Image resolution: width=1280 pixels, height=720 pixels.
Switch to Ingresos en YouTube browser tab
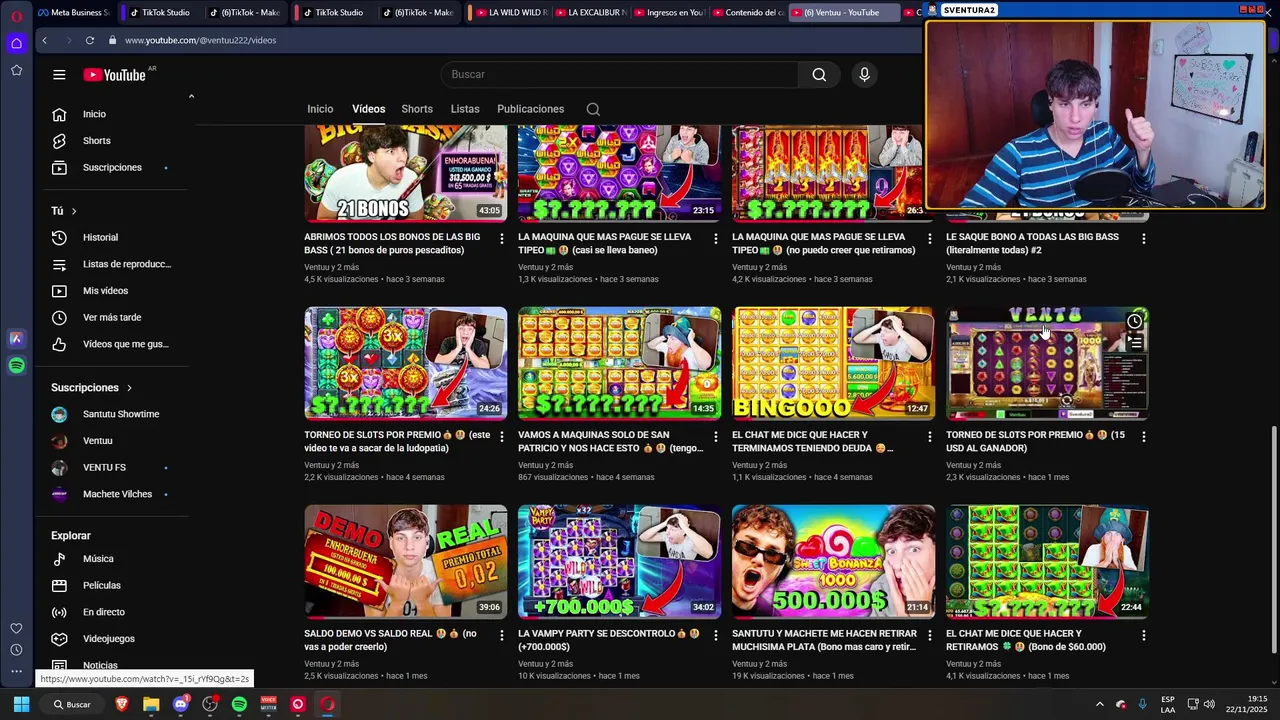click(x=668, y=13)
